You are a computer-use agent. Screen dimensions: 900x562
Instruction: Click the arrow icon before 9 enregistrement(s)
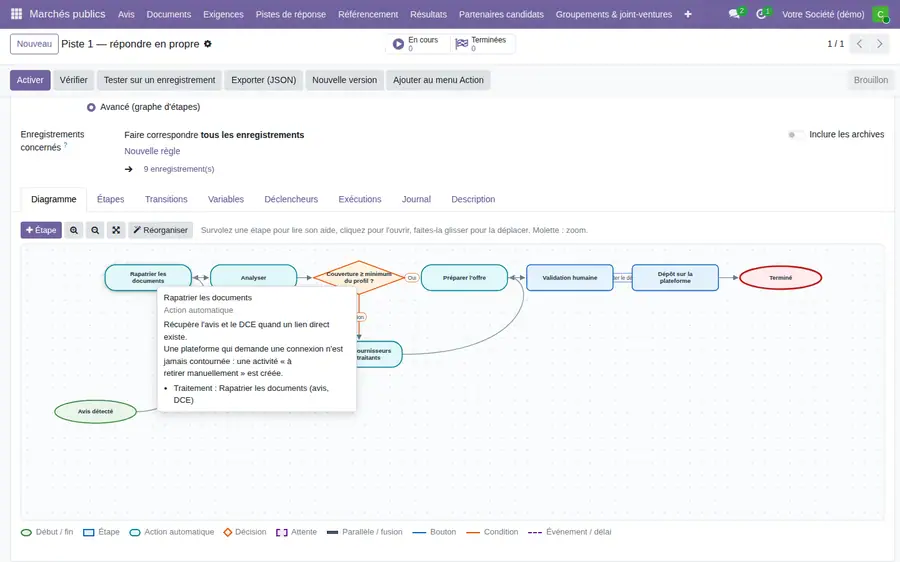tap(129, 169)
